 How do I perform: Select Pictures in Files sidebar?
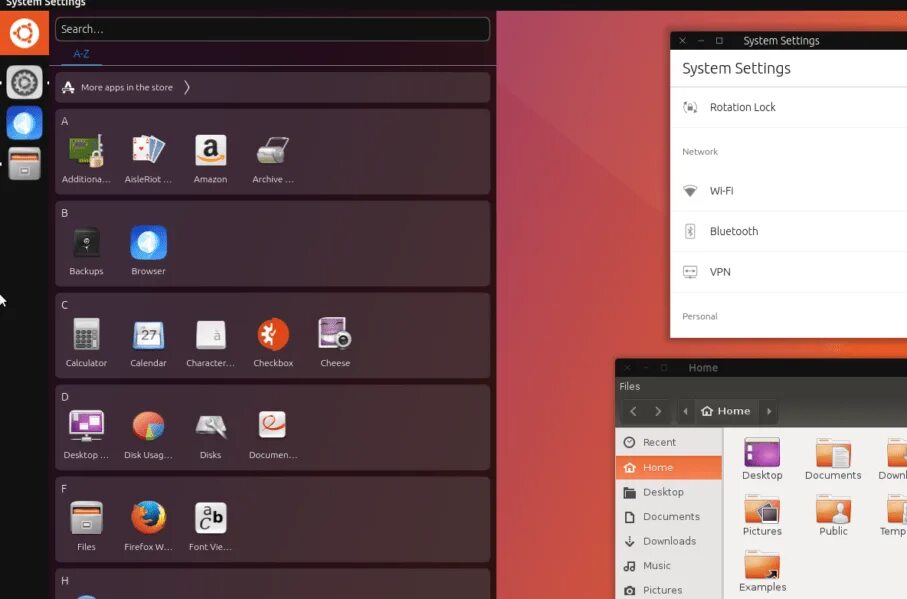[x=669, y=590]
